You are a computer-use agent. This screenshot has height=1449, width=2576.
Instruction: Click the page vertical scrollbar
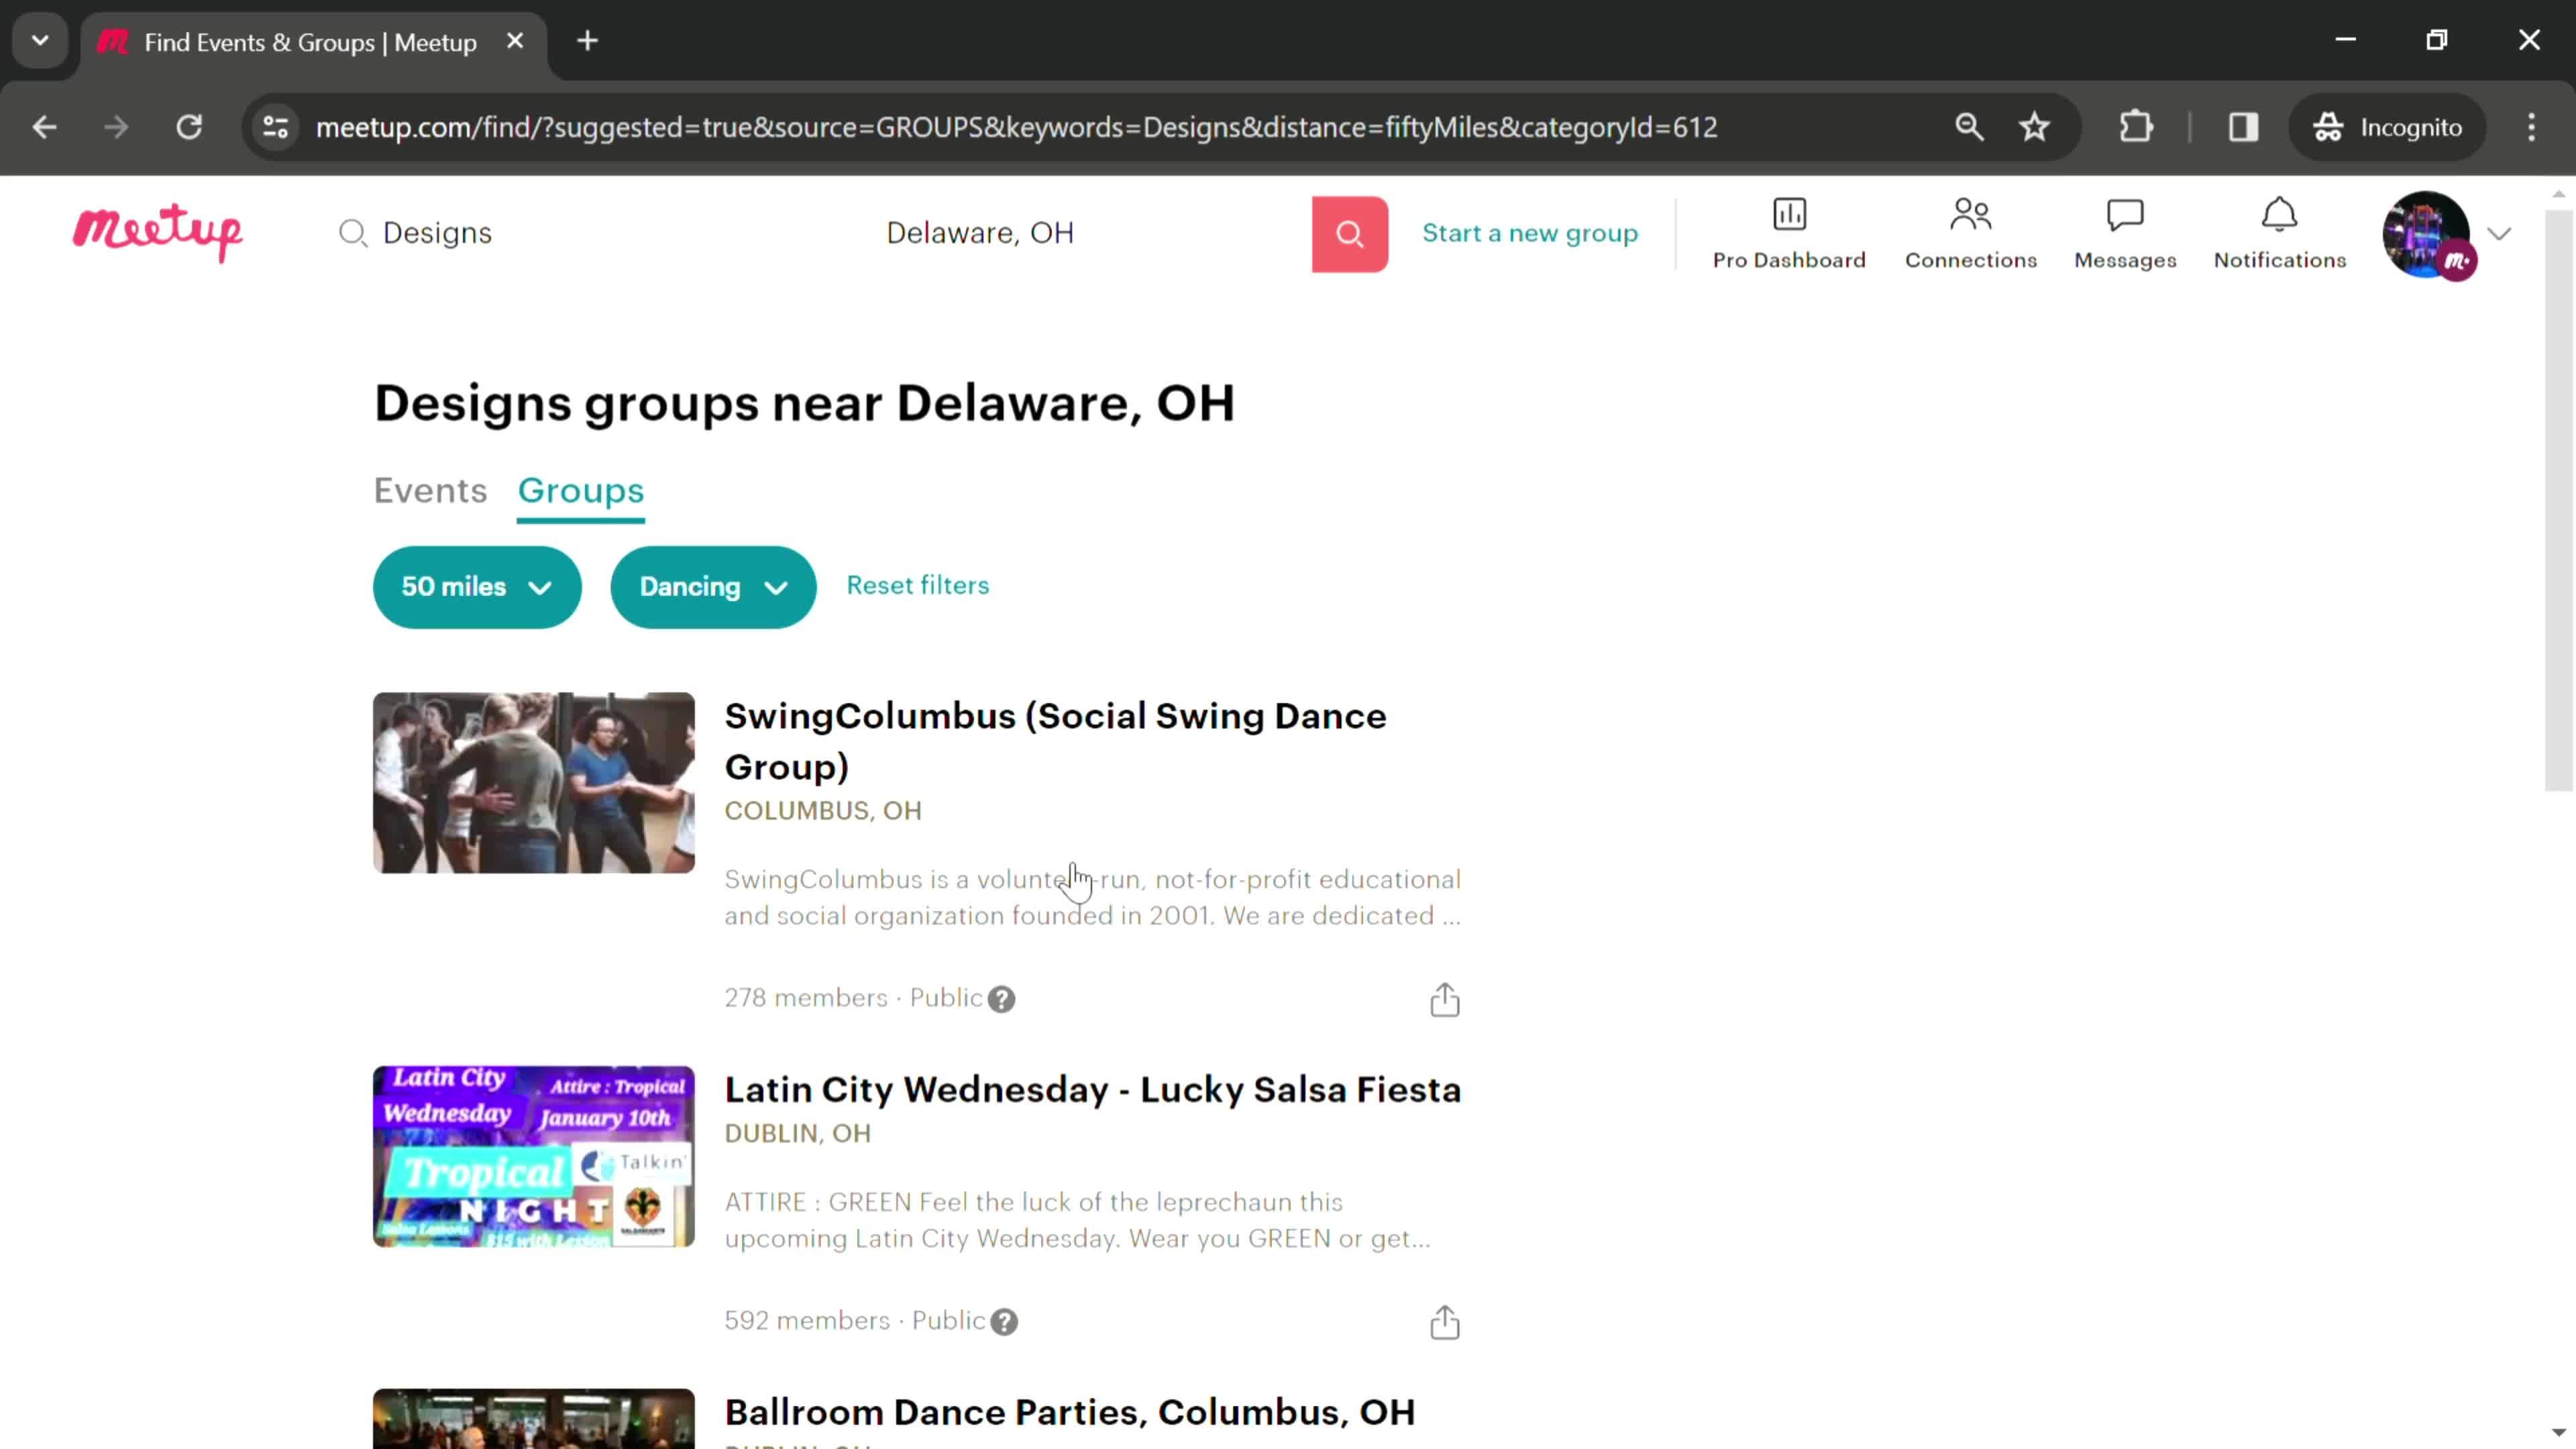click(2558, 500)
